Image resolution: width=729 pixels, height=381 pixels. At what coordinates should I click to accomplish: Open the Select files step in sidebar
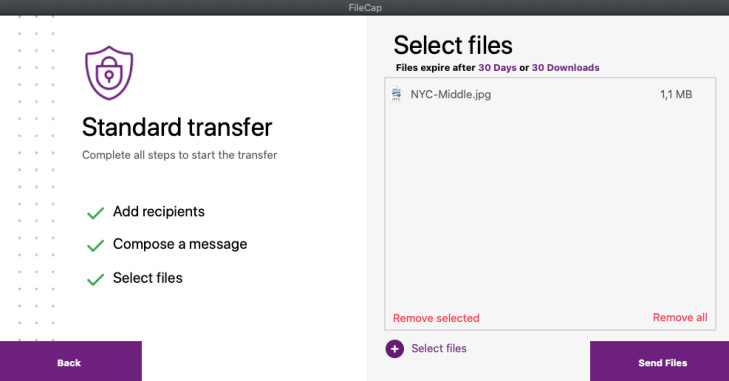148,278
